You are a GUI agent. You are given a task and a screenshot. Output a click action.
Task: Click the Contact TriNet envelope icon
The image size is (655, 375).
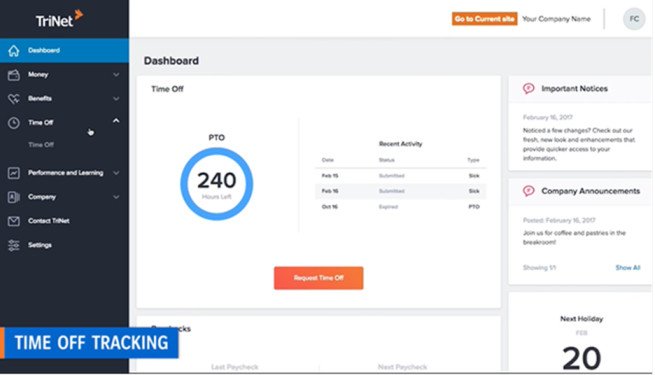(x=14, y=221)
